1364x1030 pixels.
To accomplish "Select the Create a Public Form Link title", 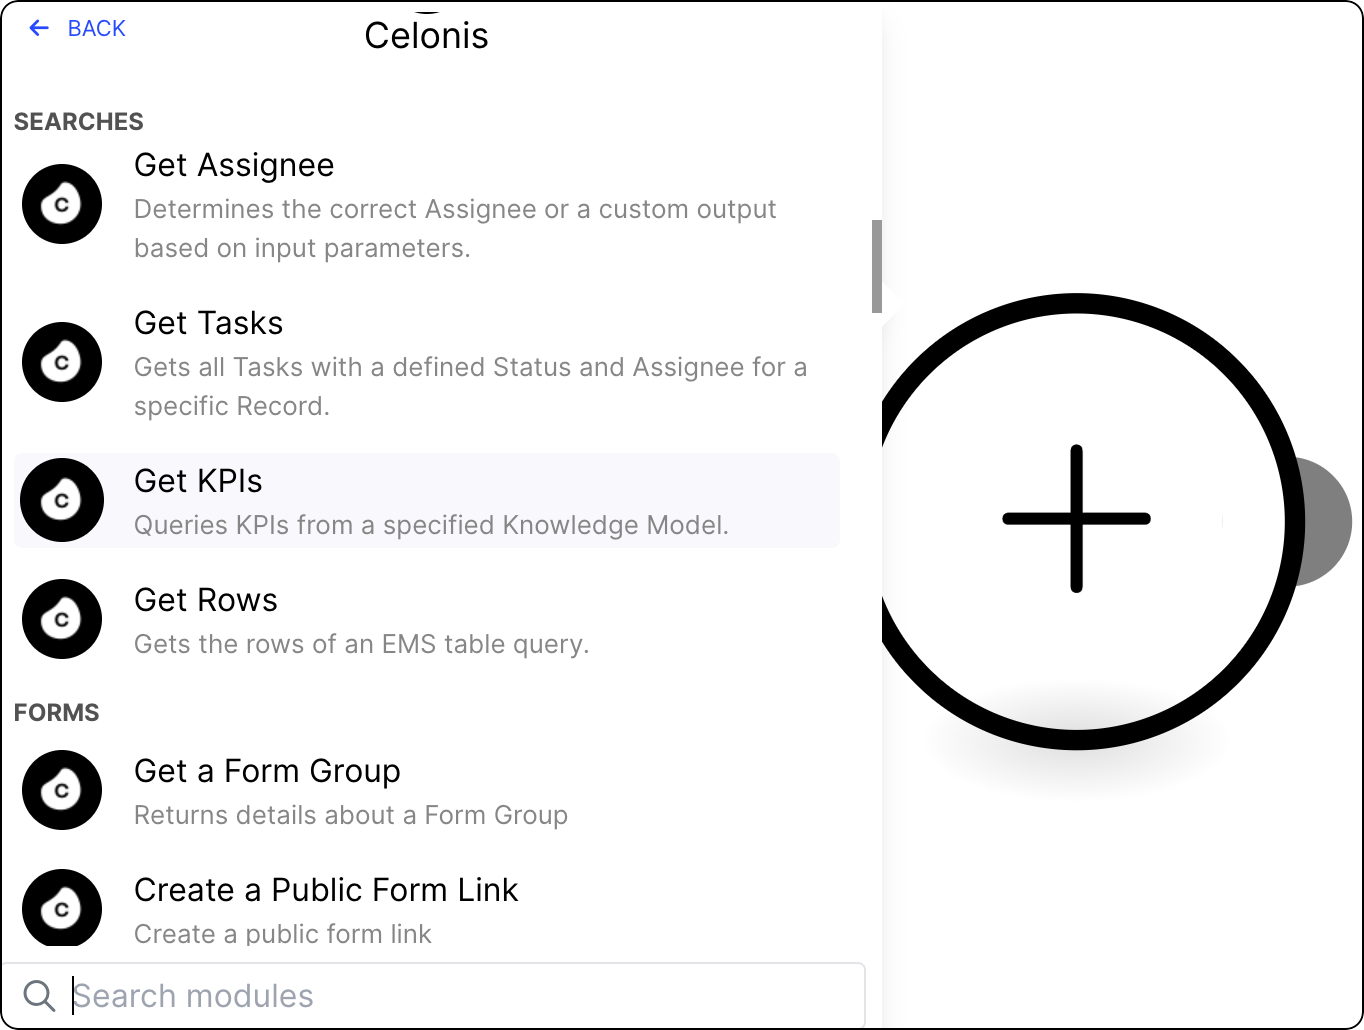I will coord(326,890).
